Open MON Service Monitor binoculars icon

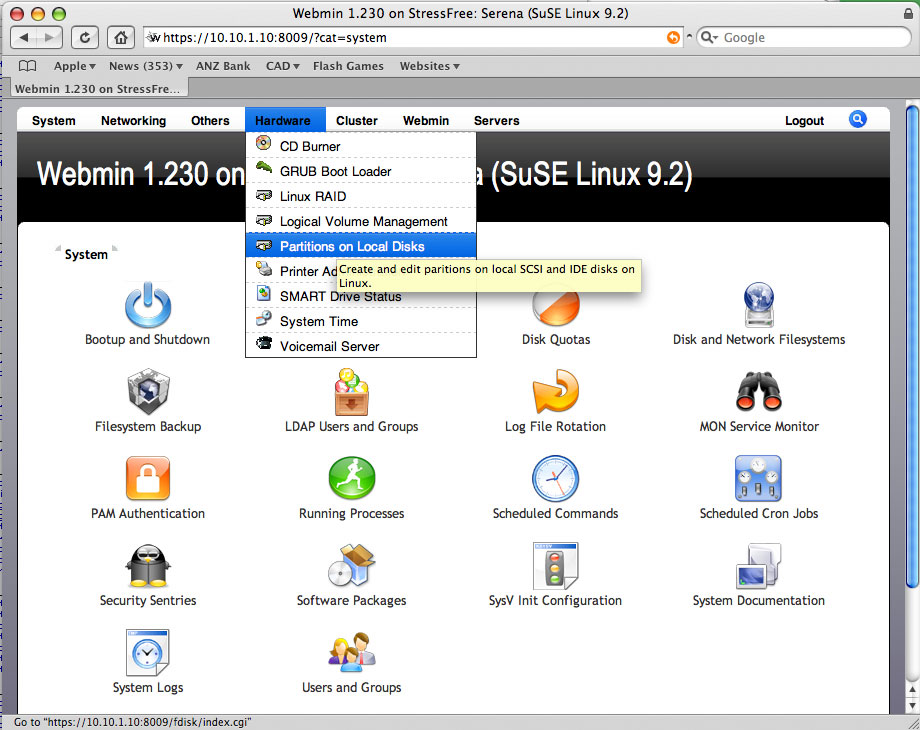[x=759, y=391]
